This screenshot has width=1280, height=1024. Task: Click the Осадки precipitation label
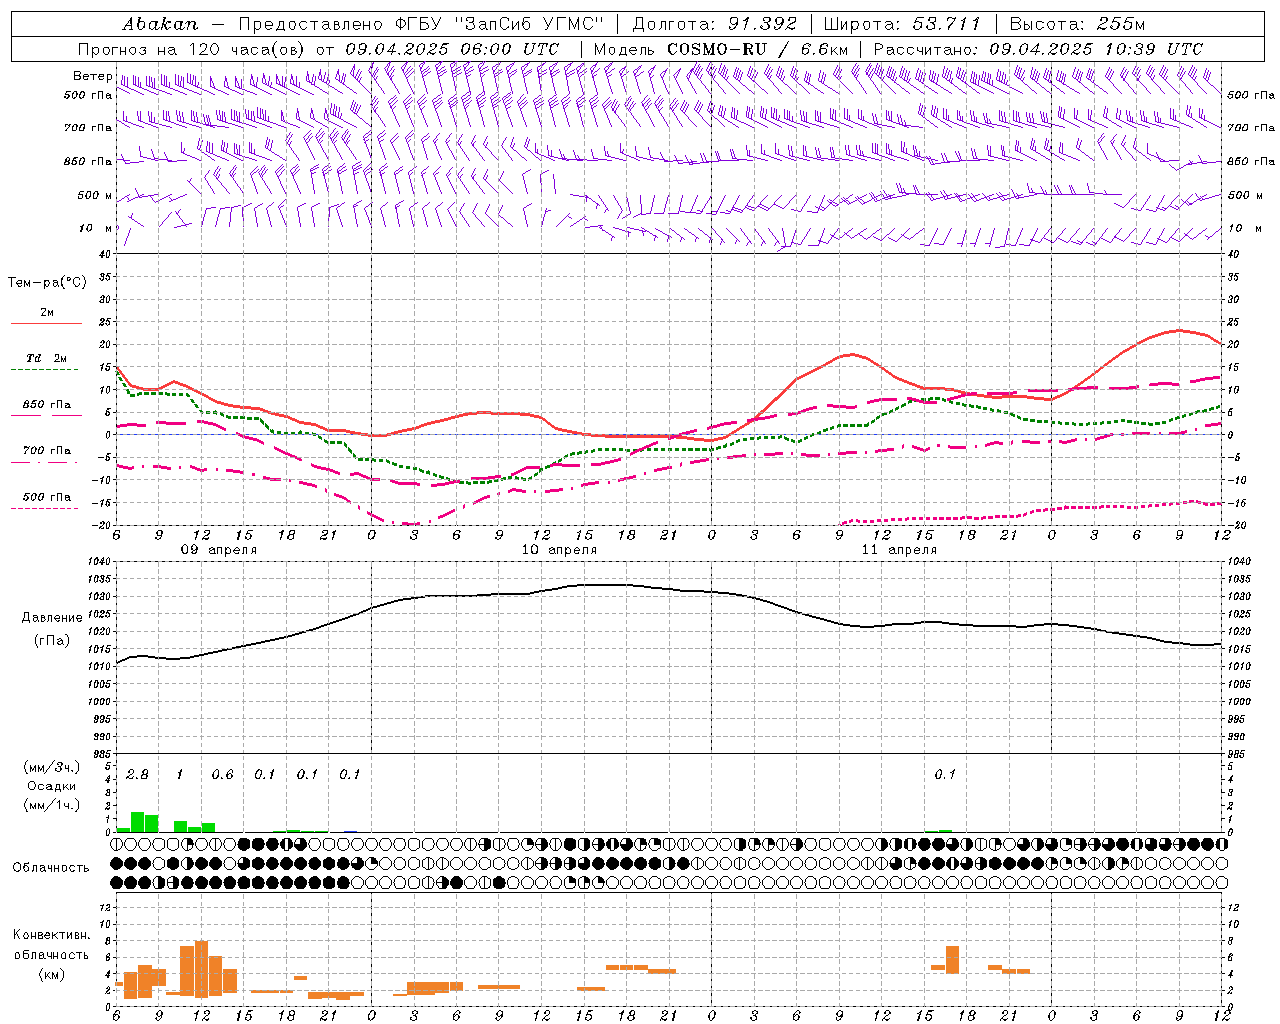point(52,786)
